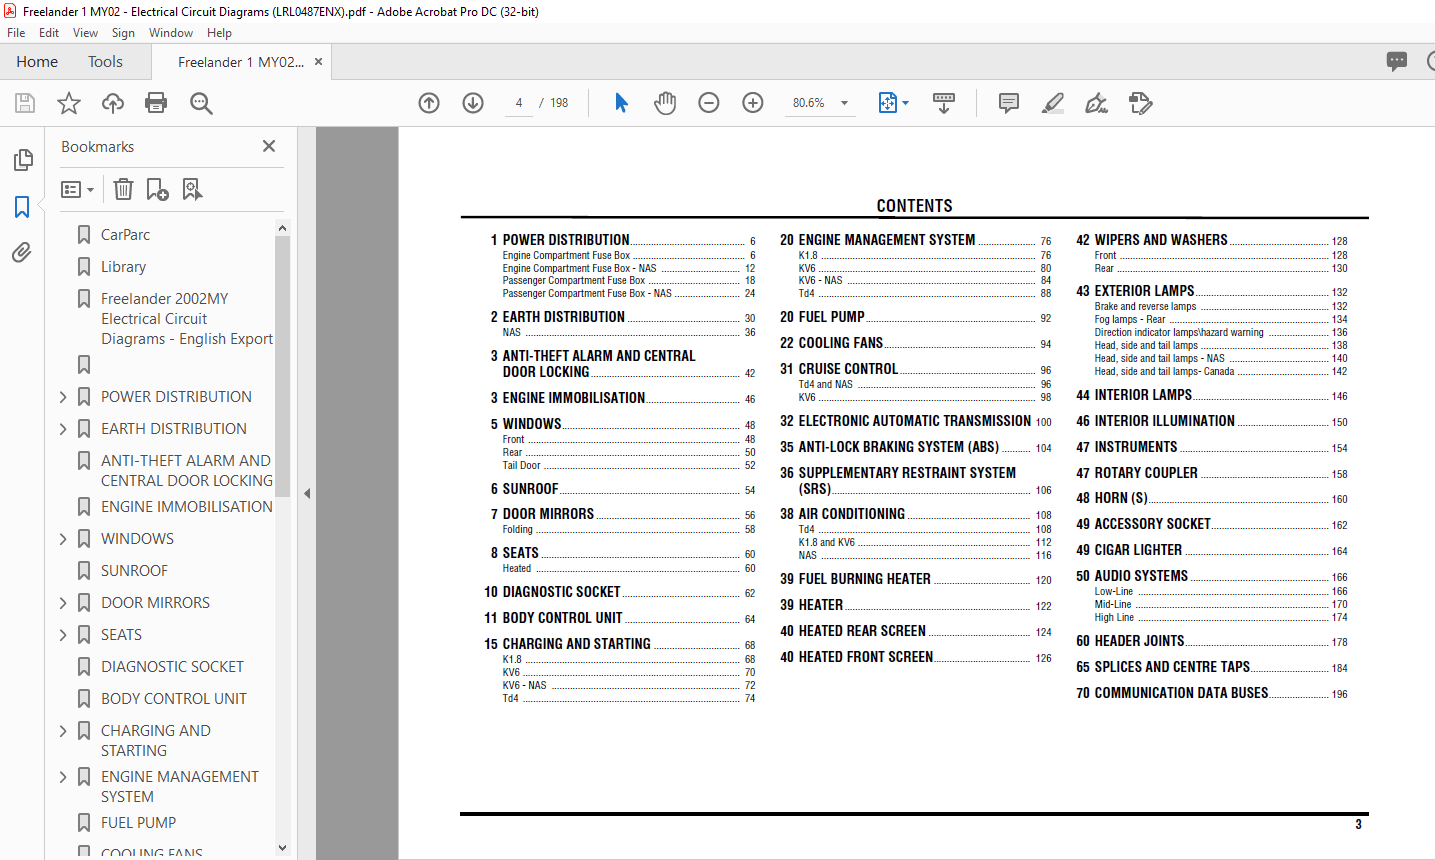This screenshot has width=1435, height=860.
Task: Open the find text magnifier
Action: tap(201, 103)
